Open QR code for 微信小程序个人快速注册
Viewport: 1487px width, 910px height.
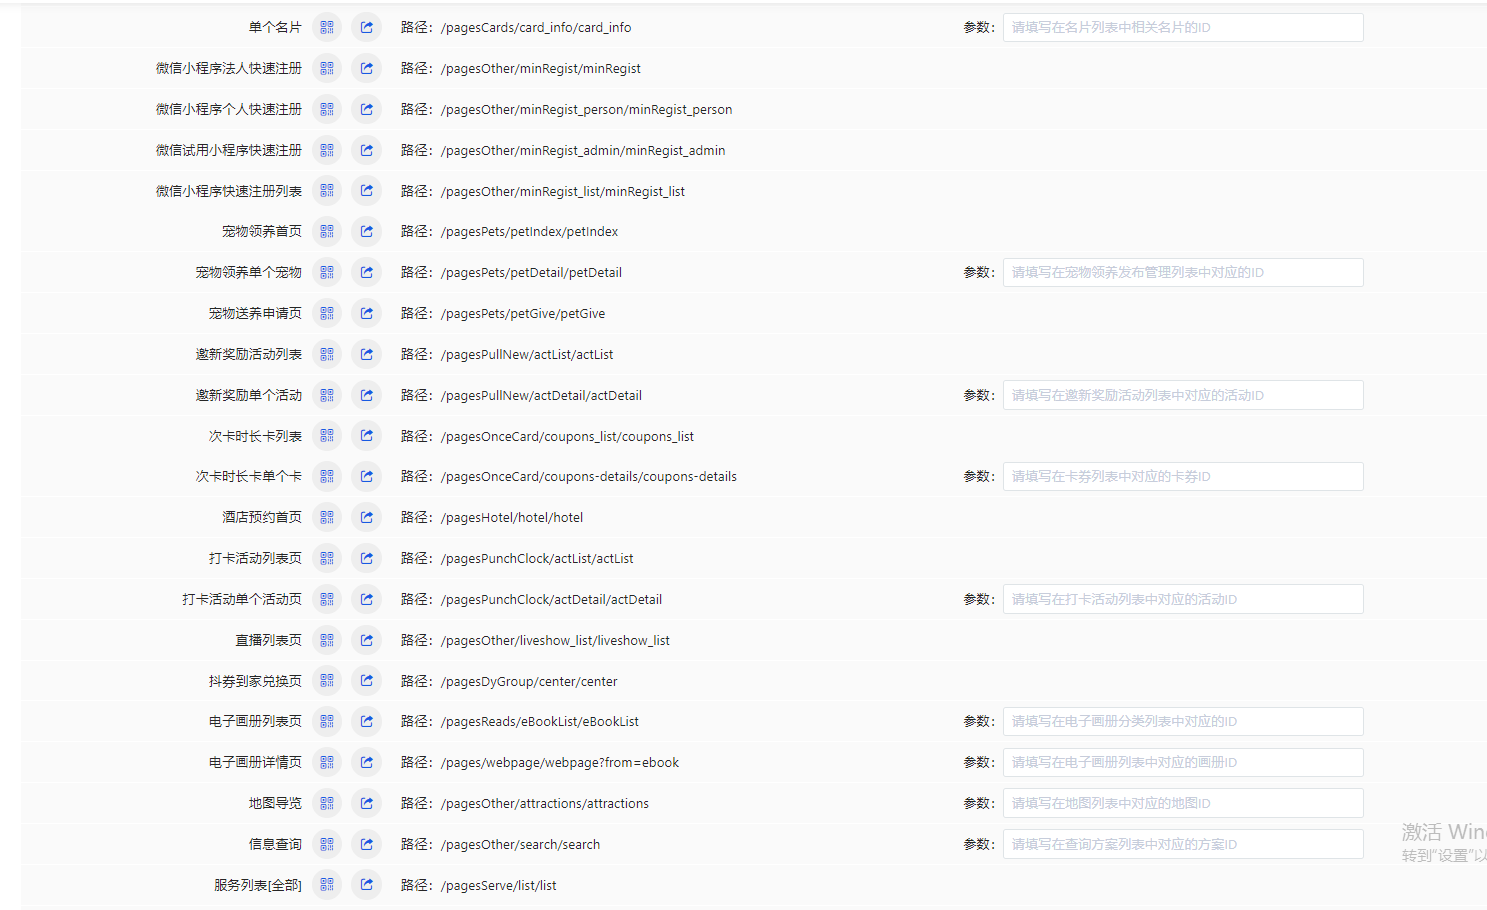pos(327,110)
